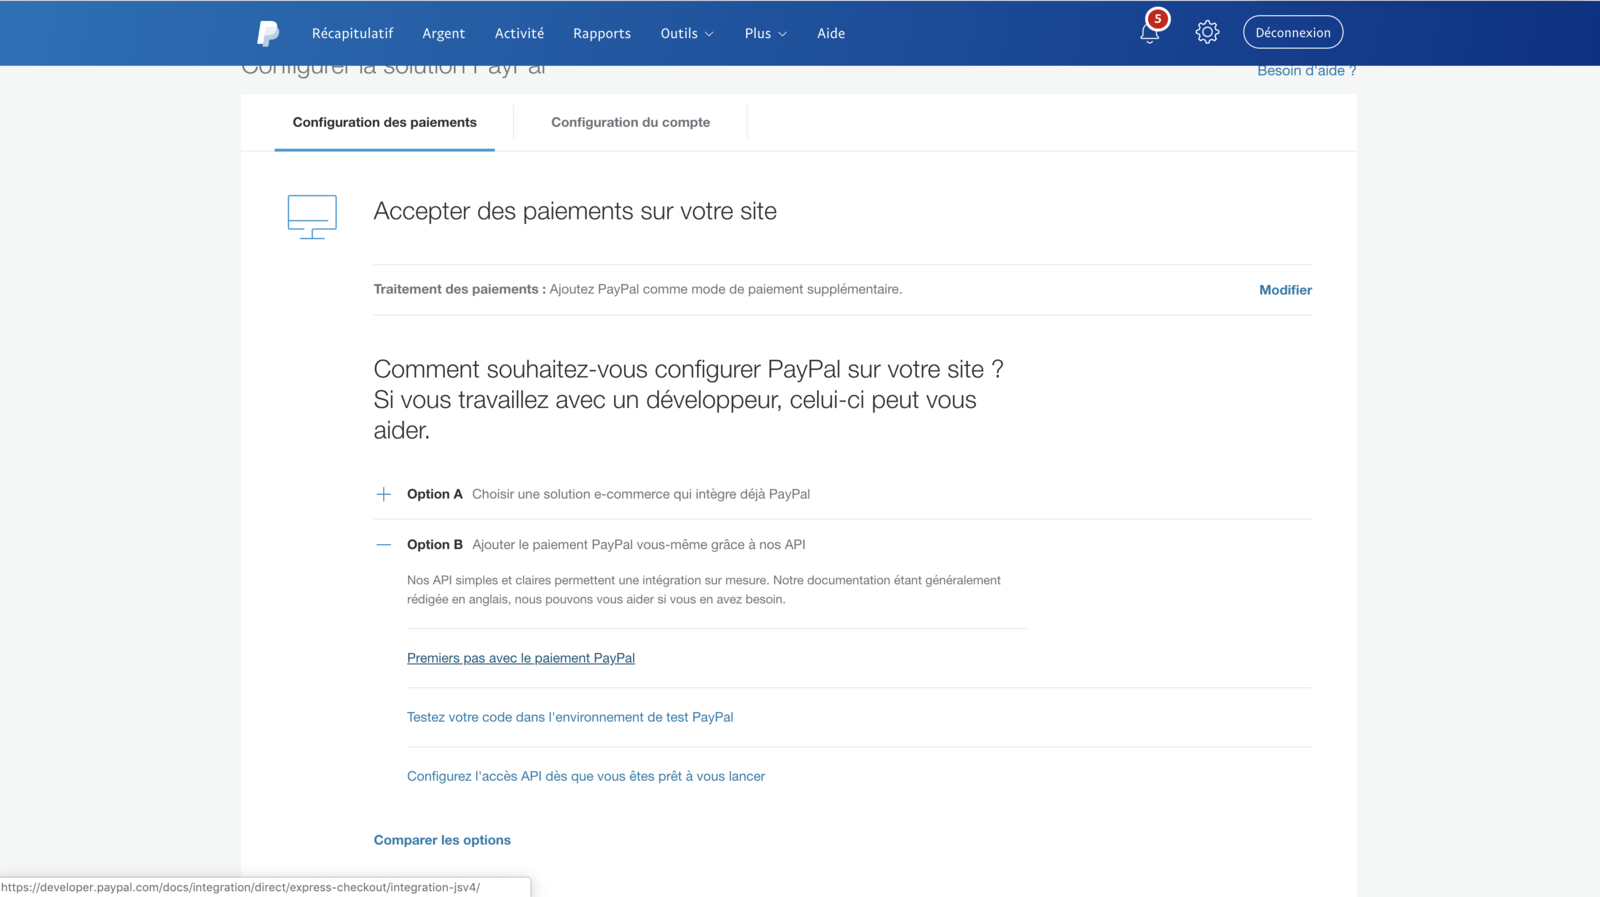Viewport: 1600px width, 897px height.
Task: Click the Option A heading text
Action: (435, 494)
